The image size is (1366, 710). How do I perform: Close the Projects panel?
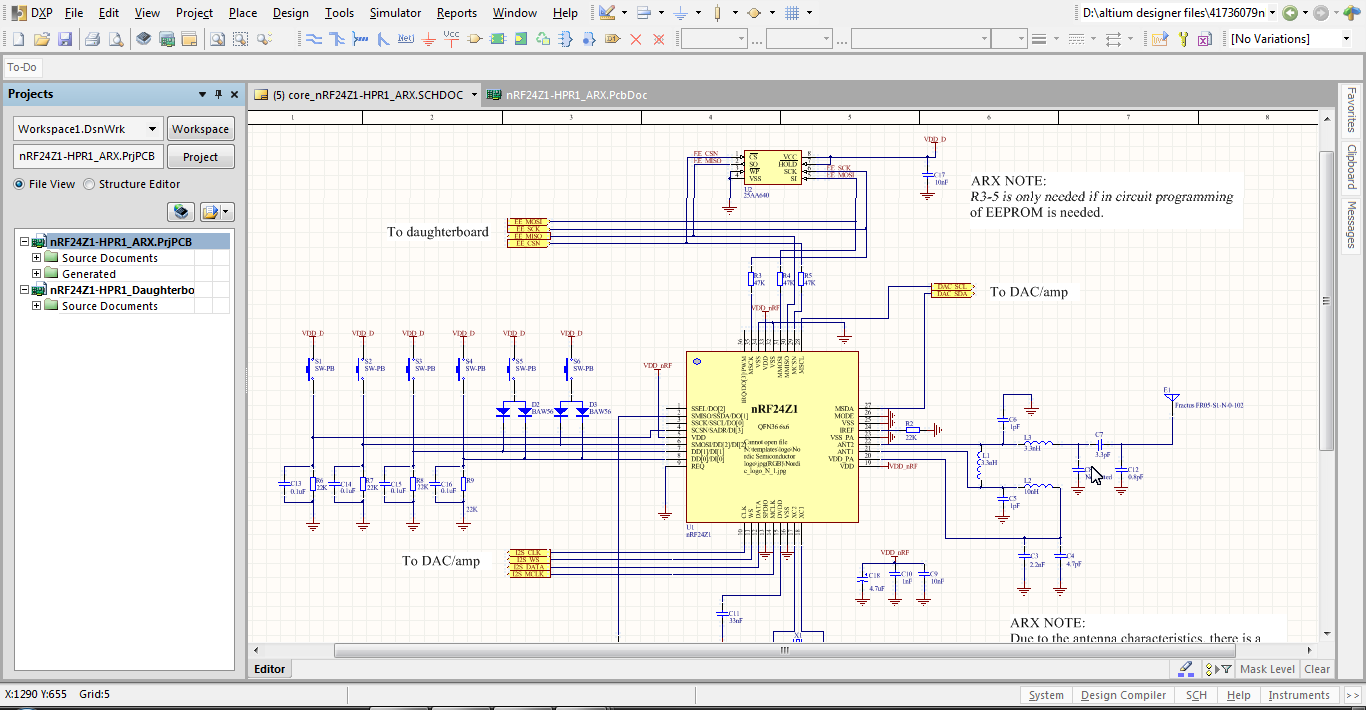click(x=235, y=94)
